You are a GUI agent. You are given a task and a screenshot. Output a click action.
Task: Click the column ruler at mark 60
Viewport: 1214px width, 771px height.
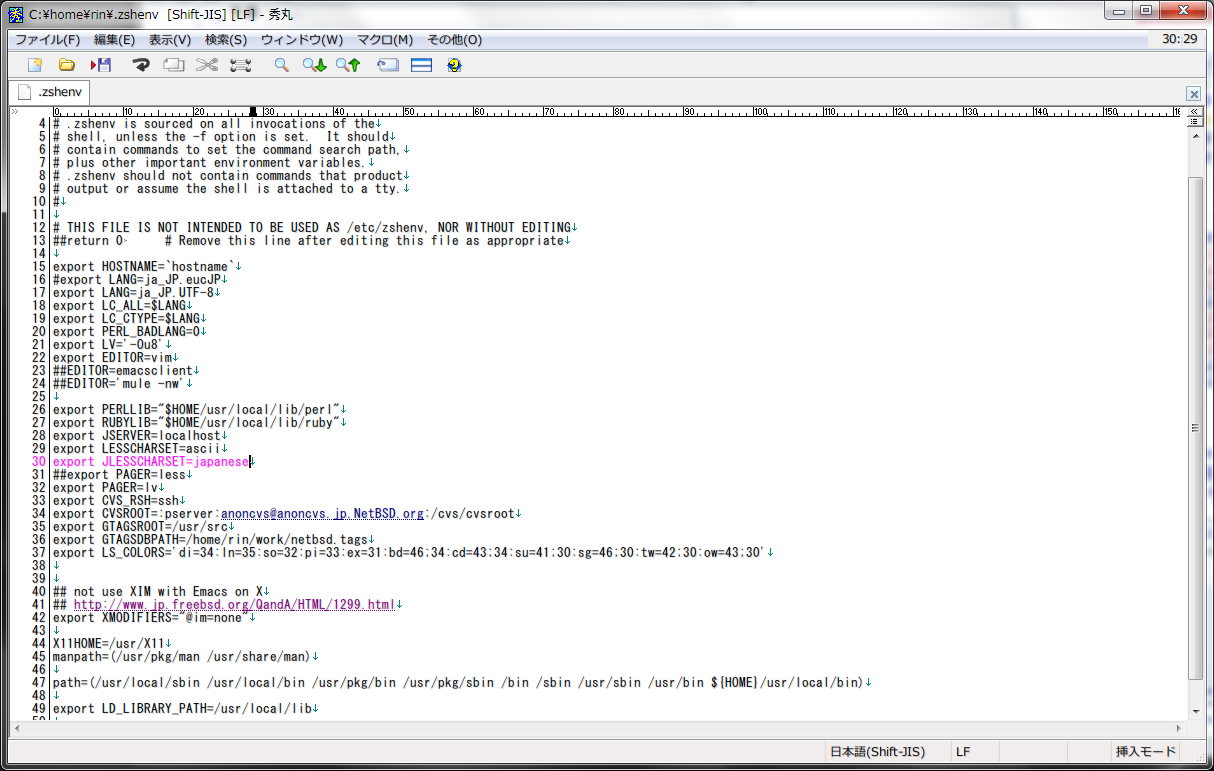click(479, 112)
